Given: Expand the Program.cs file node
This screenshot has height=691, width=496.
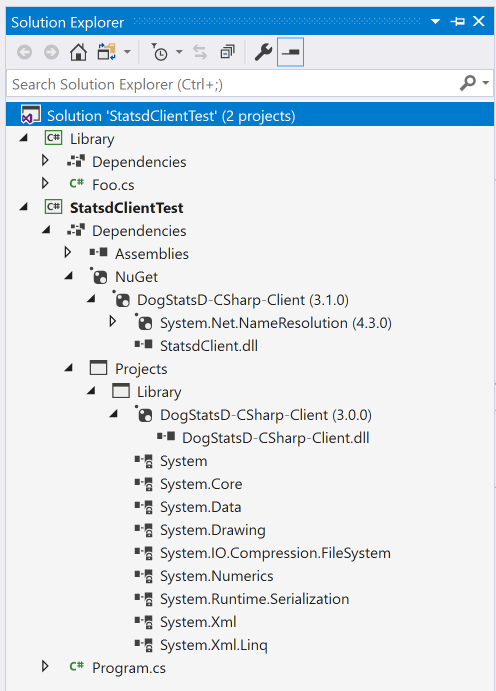Looking at the screenshot, I should coord(45,666).
